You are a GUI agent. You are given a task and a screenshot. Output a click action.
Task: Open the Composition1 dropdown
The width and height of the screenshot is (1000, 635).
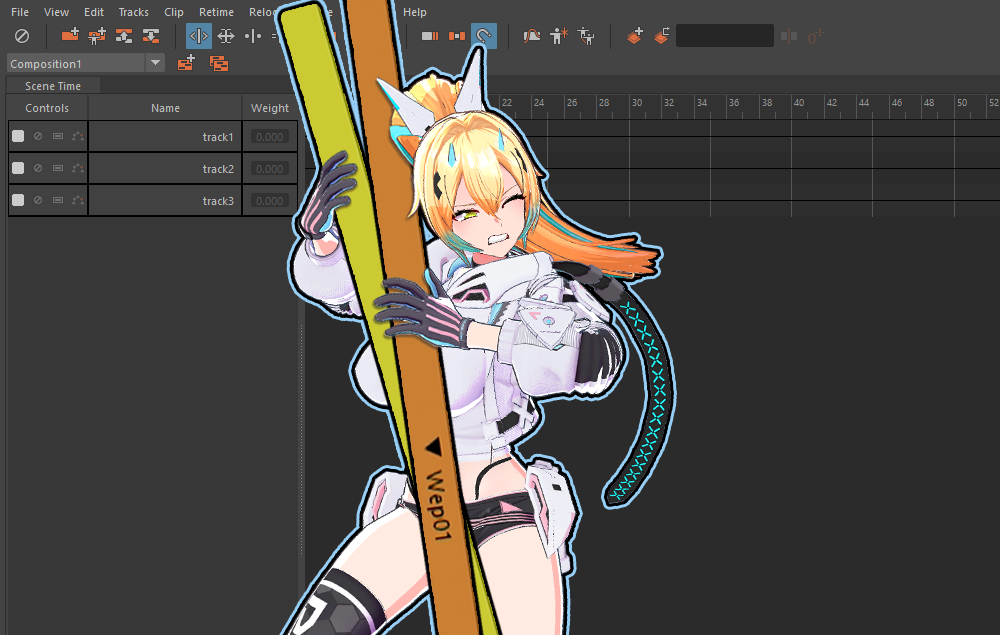tap(155, 63)
